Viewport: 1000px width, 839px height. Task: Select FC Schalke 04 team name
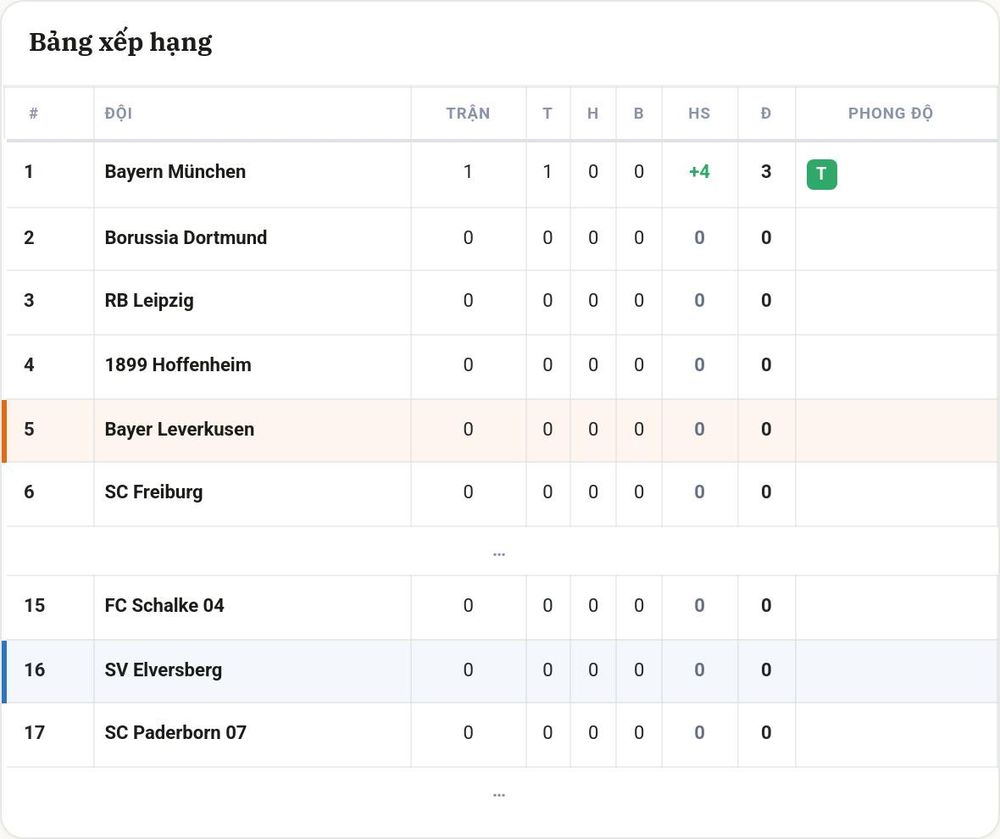(165, 605)
